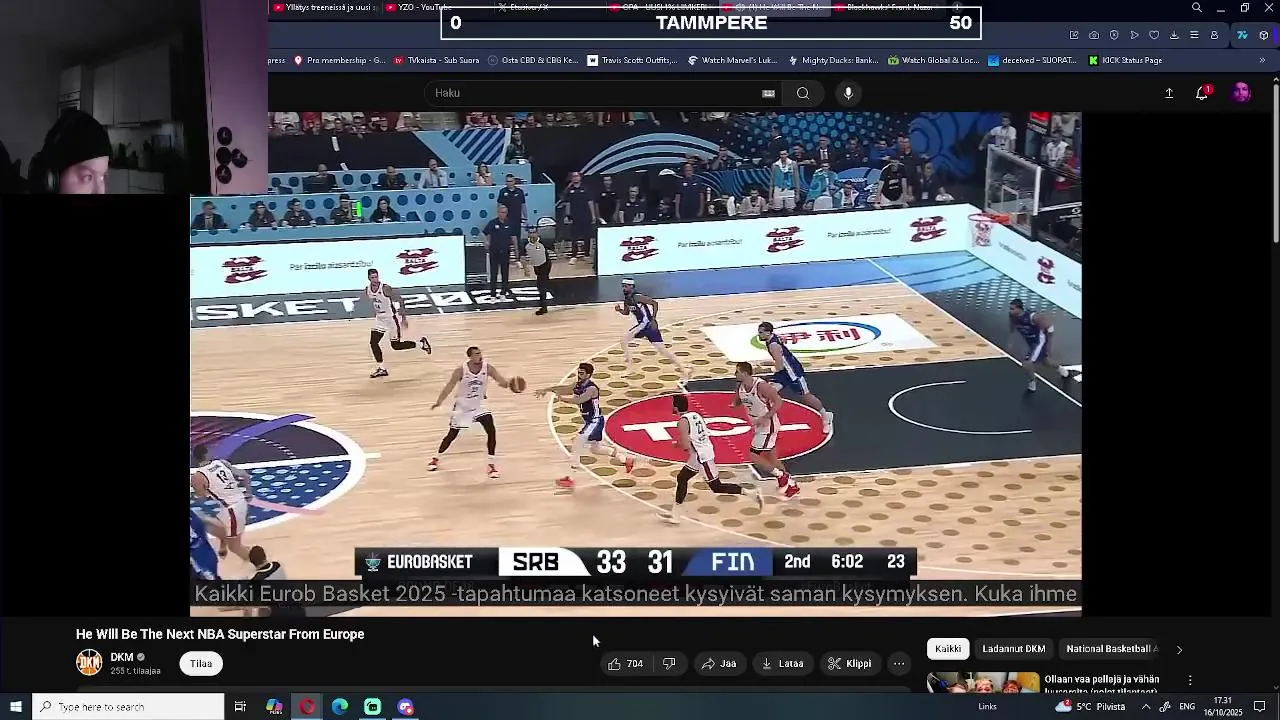Click the cube extensions icon in Opera

point(1264,35)
